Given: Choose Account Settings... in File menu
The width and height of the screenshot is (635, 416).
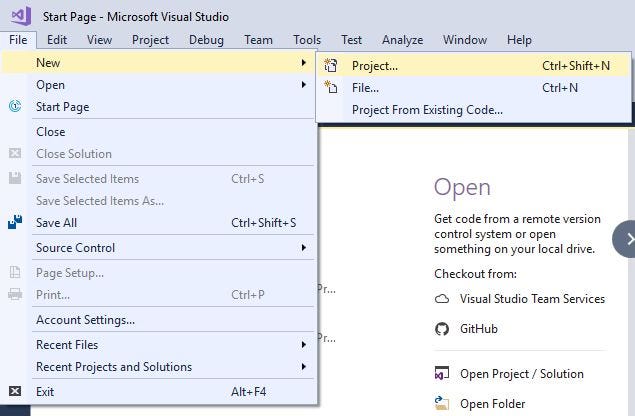Looking at the screenshot, I should tap(85, 320).
